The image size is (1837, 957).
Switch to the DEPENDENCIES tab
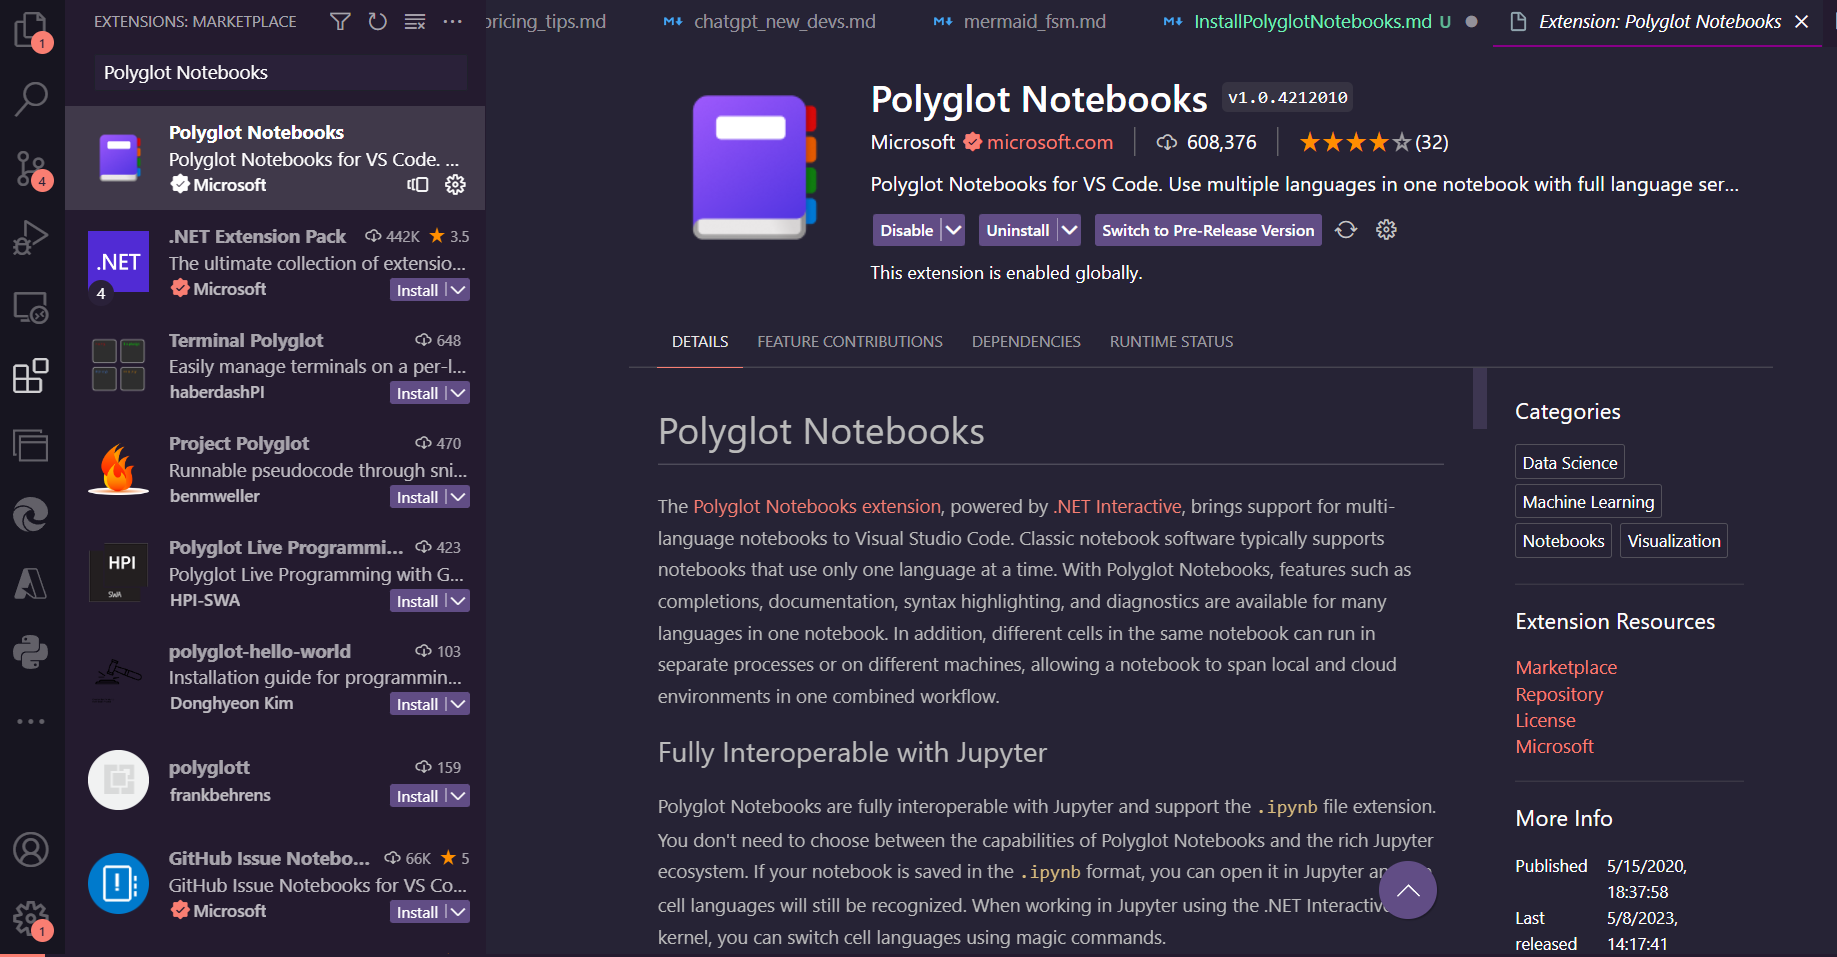click(x=1026, y=342)
